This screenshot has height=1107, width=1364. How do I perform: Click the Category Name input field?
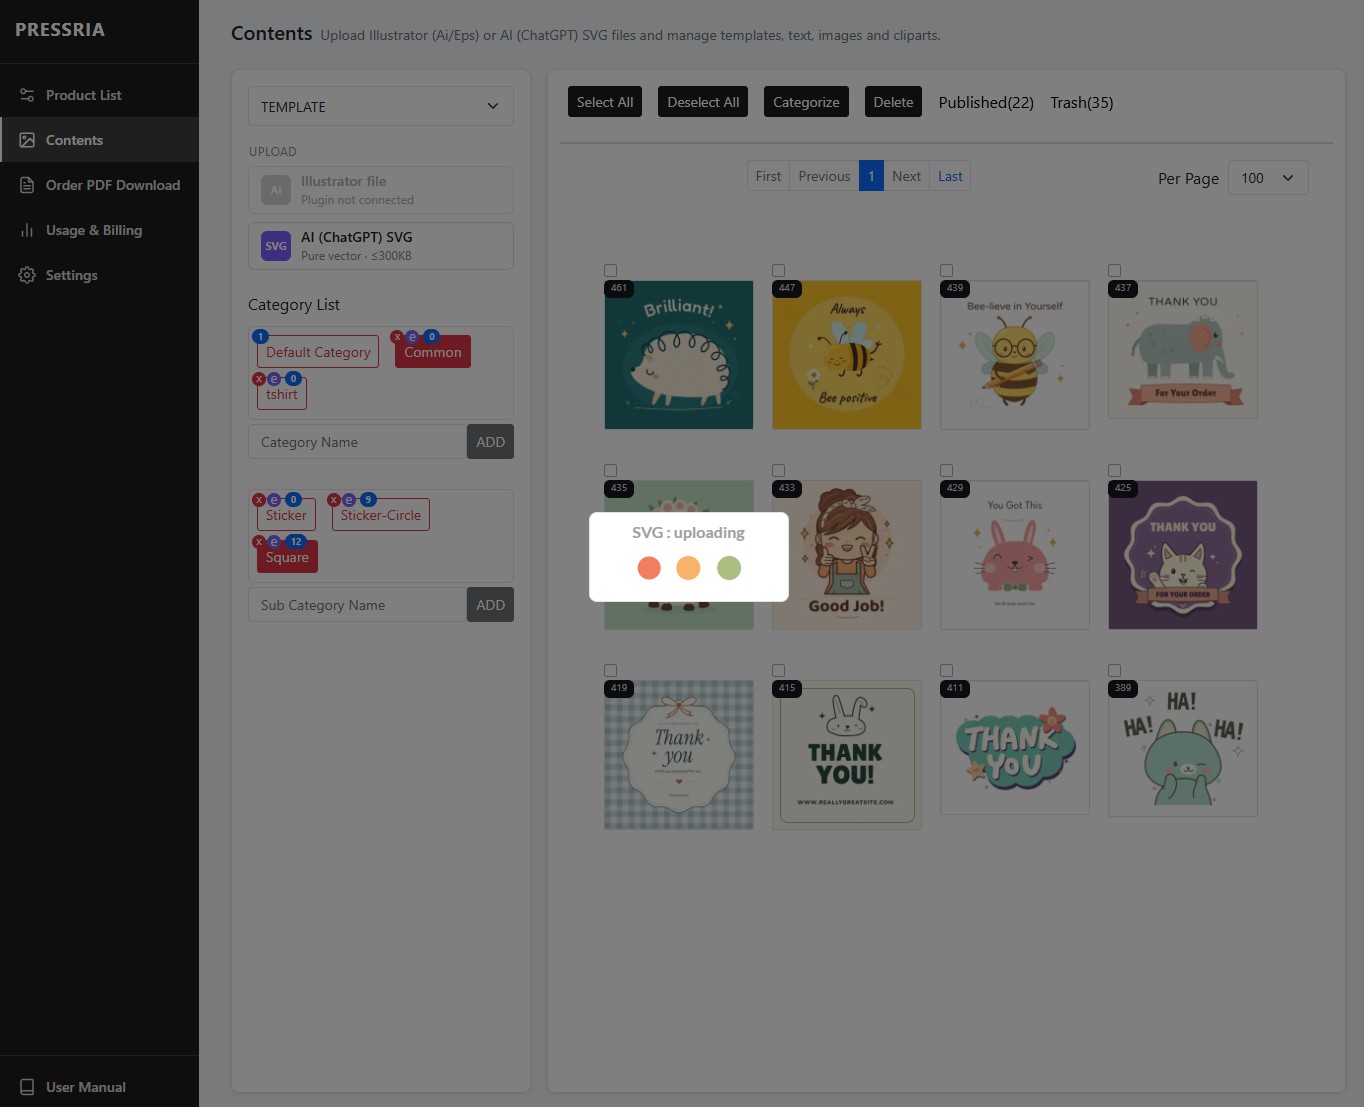357,442
